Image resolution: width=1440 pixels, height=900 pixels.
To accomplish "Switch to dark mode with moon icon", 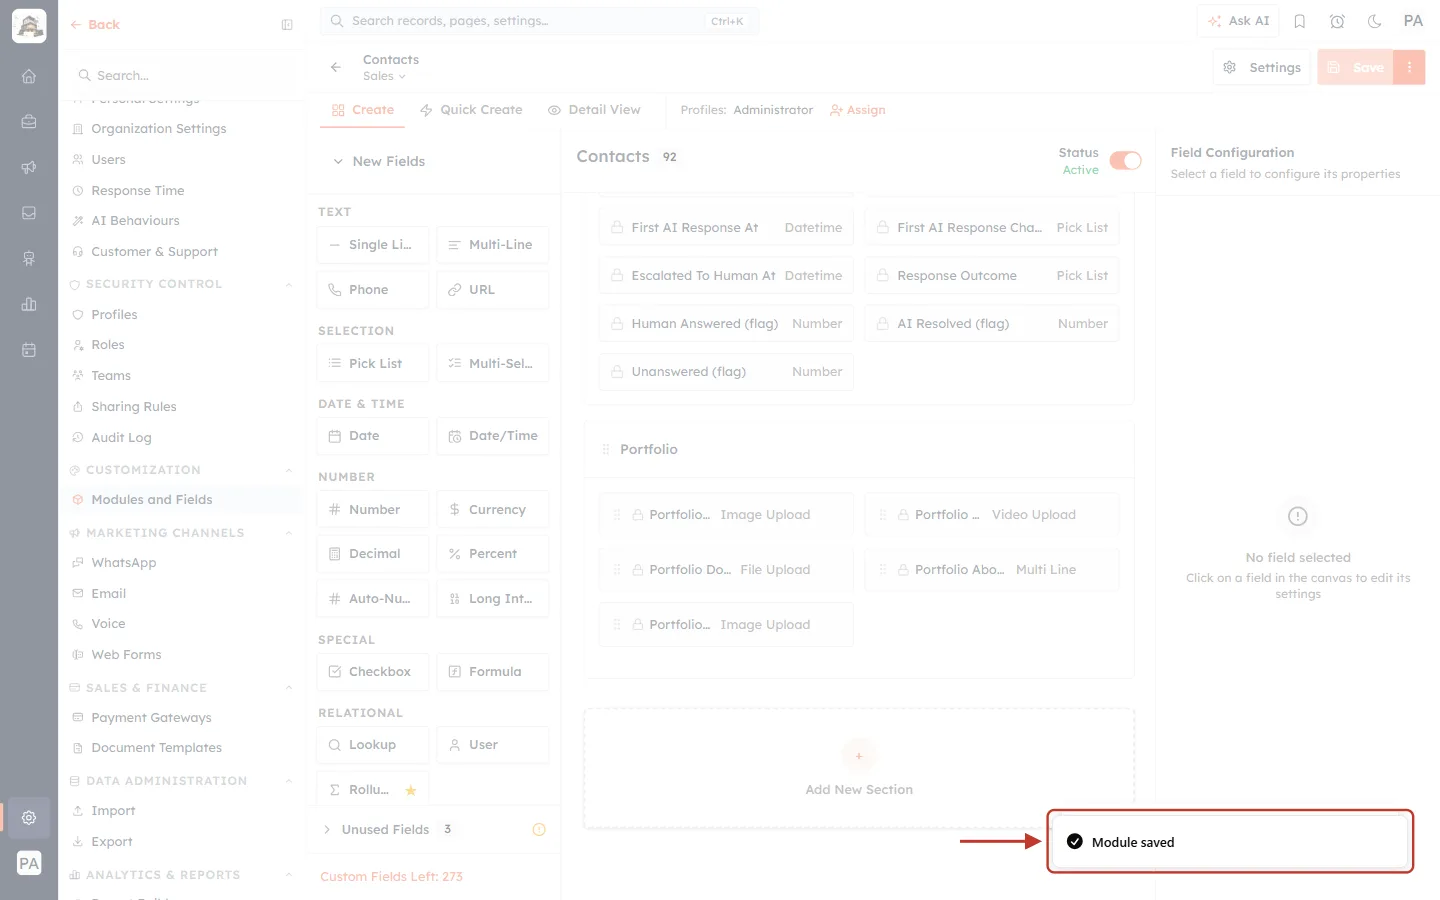I will 1374,21.
